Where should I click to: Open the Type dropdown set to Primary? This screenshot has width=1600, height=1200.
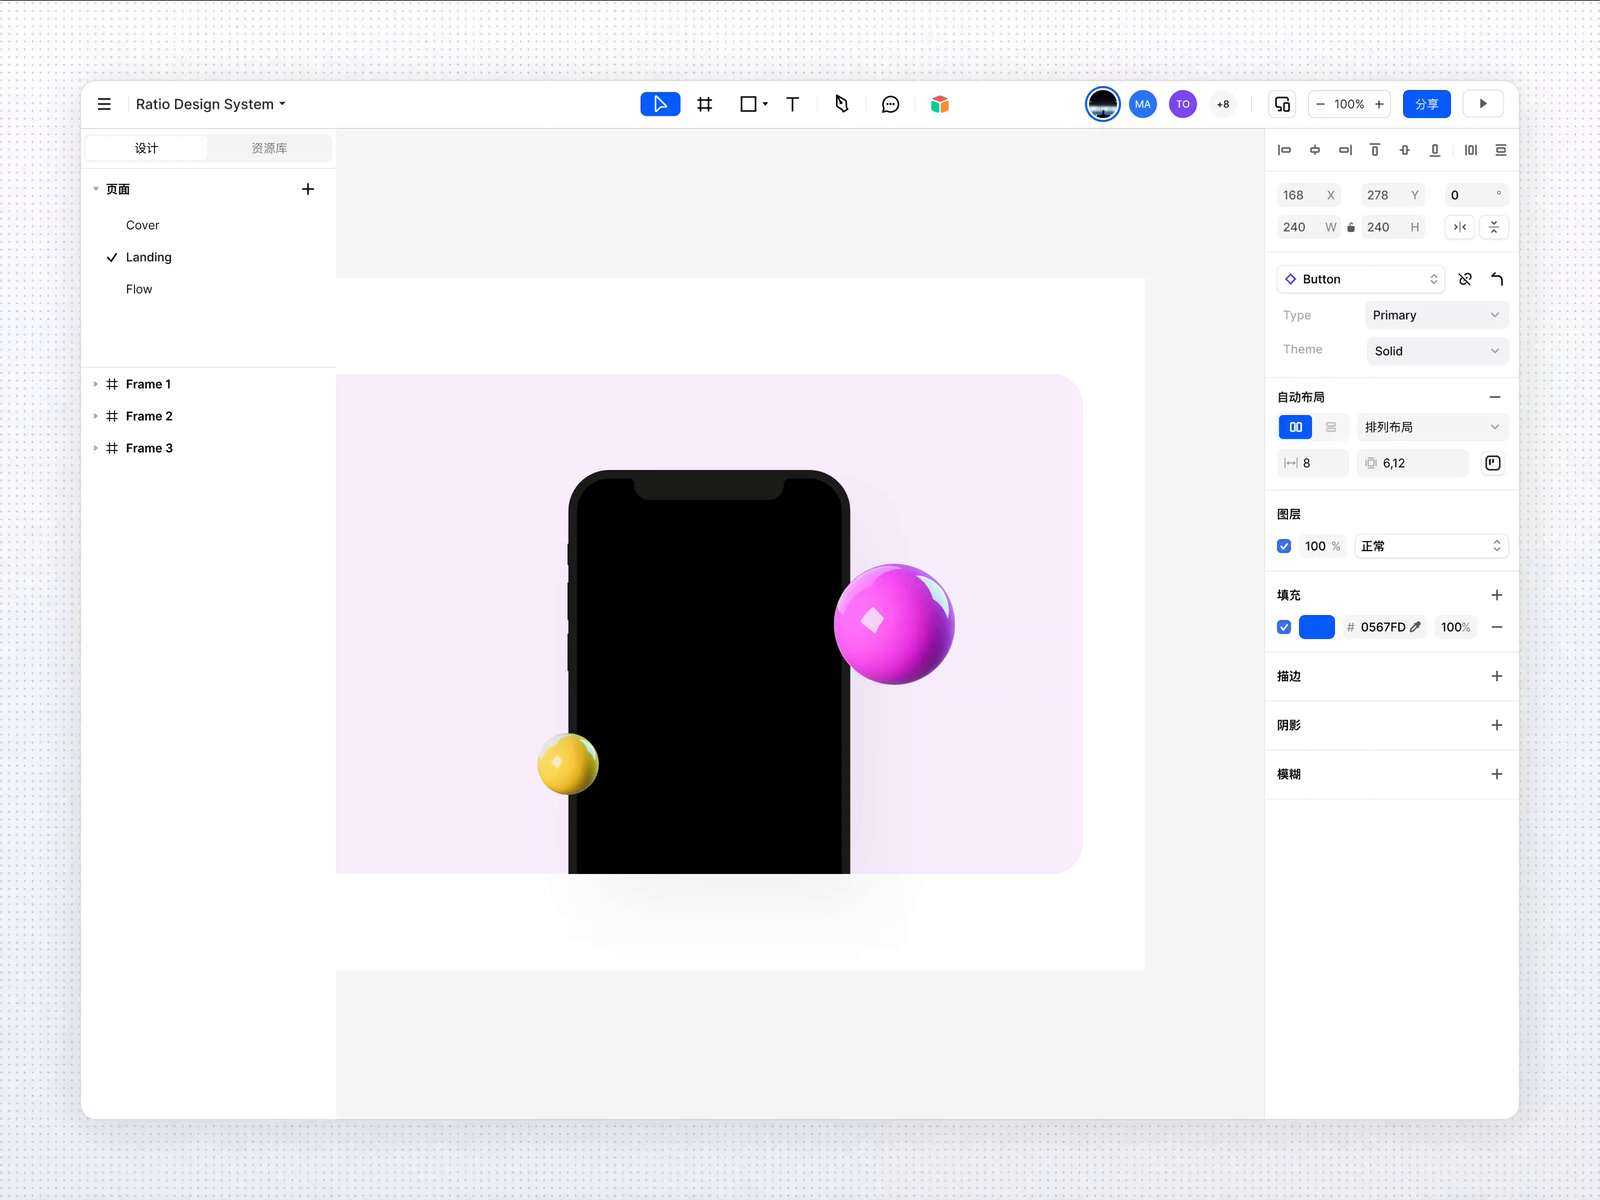1436,315
